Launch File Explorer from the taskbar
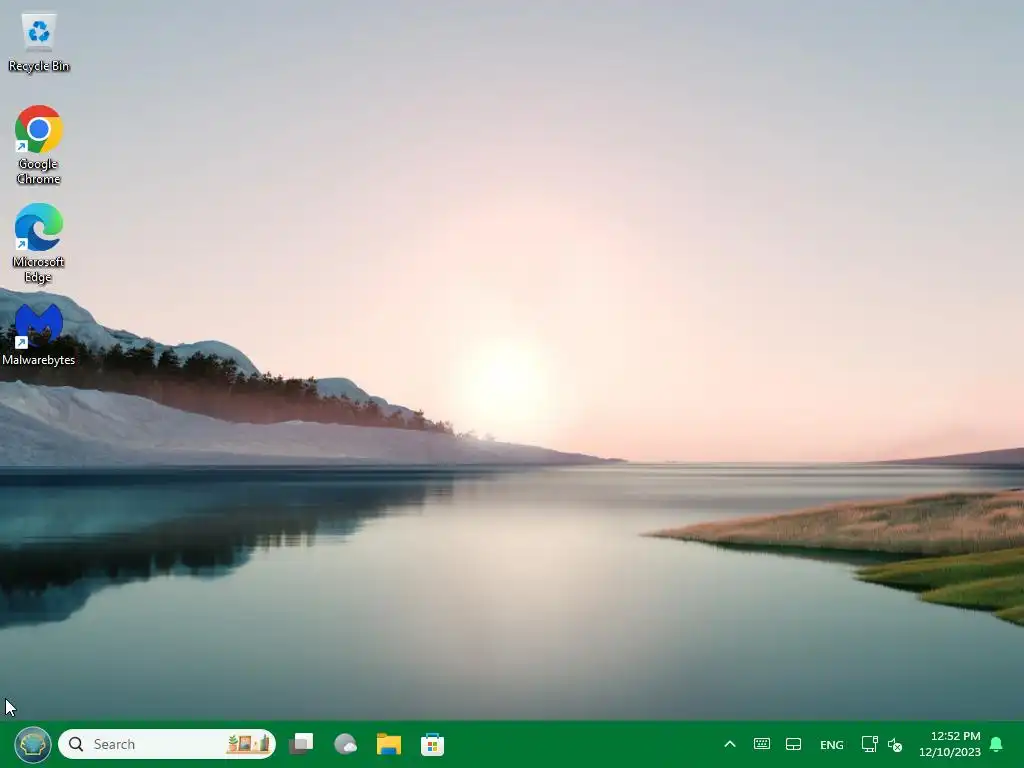Viewport: 1024px width, 768px height. tap(389, 744)
